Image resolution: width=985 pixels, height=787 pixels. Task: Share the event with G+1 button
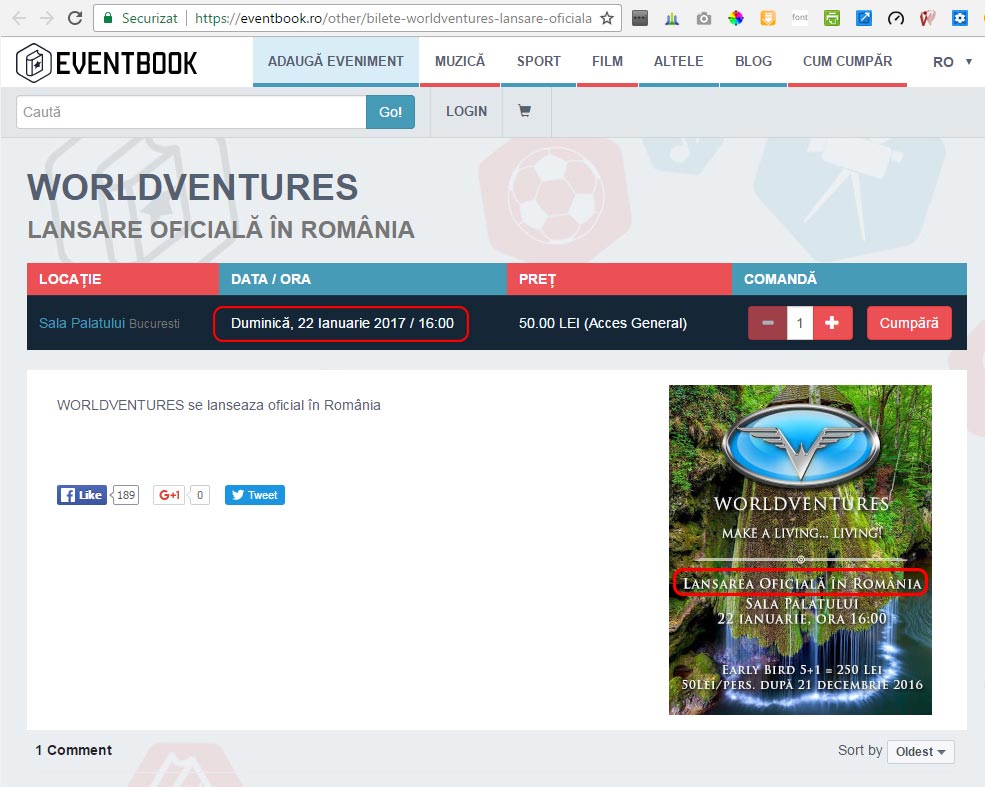pos(169,495)
